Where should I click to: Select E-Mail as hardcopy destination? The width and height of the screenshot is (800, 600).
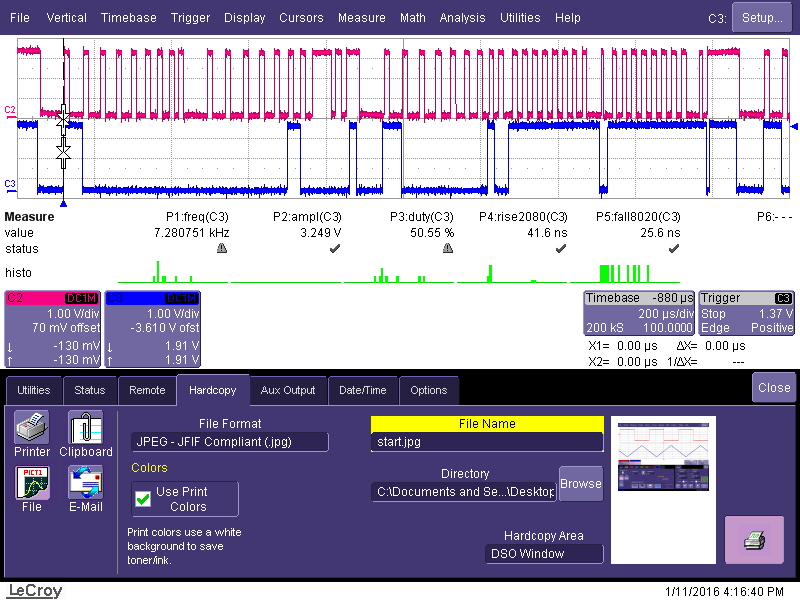(x=86, y=489)
